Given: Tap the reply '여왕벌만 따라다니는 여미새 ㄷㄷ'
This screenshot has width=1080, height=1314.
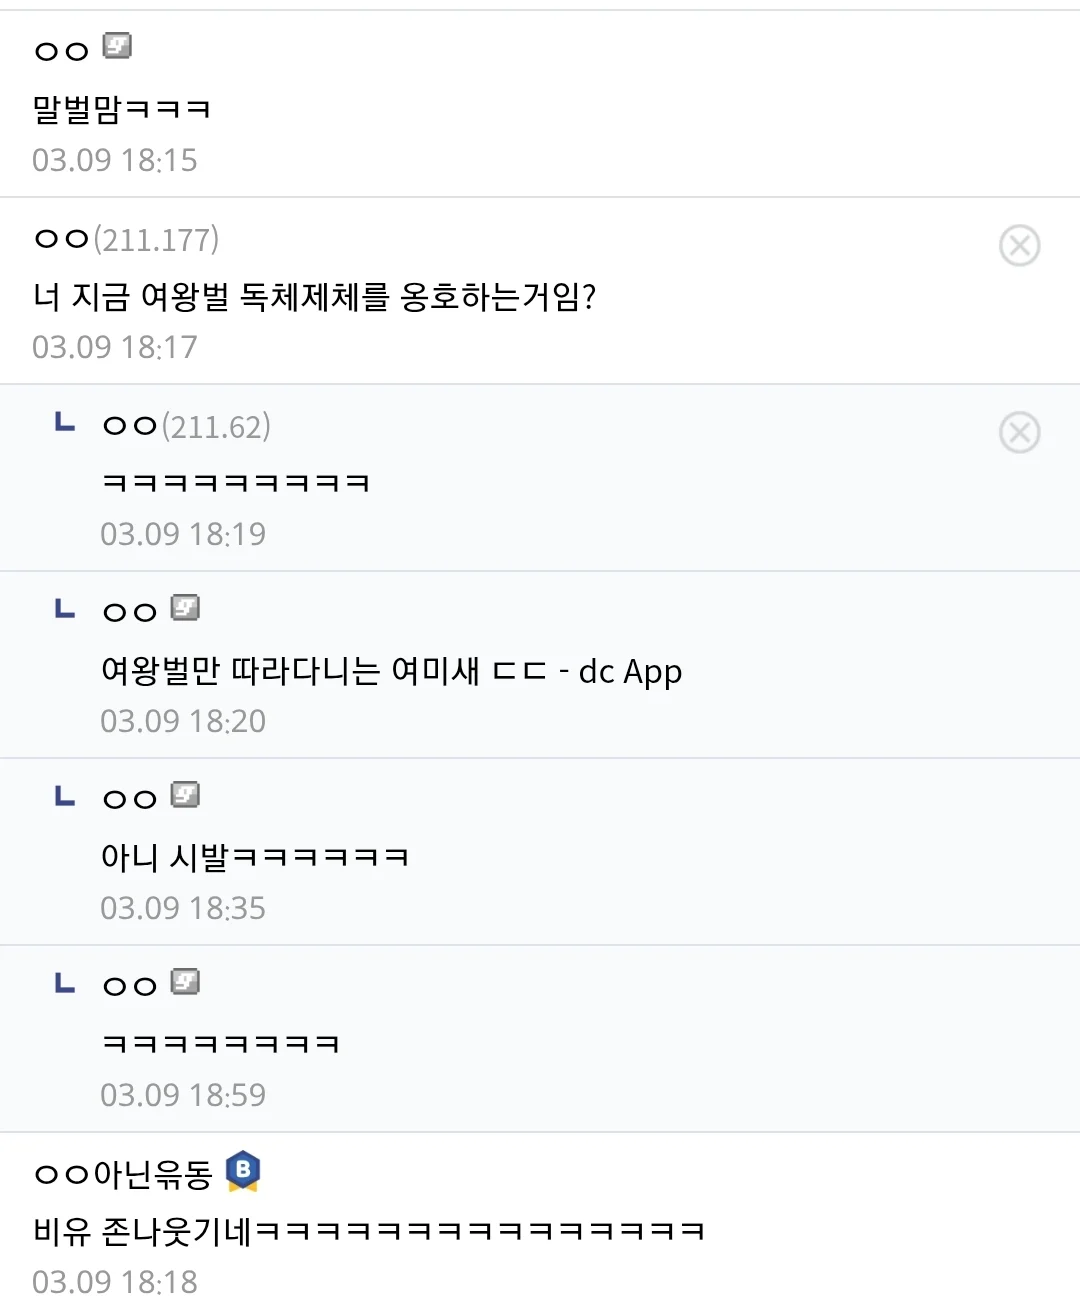Looking at the screenshot, I should coord(391,671).
